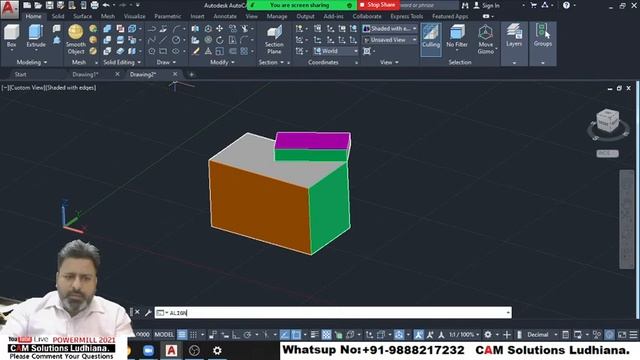
Task: Click the Rectangle draw tool
Action: [x=163, y=51]
